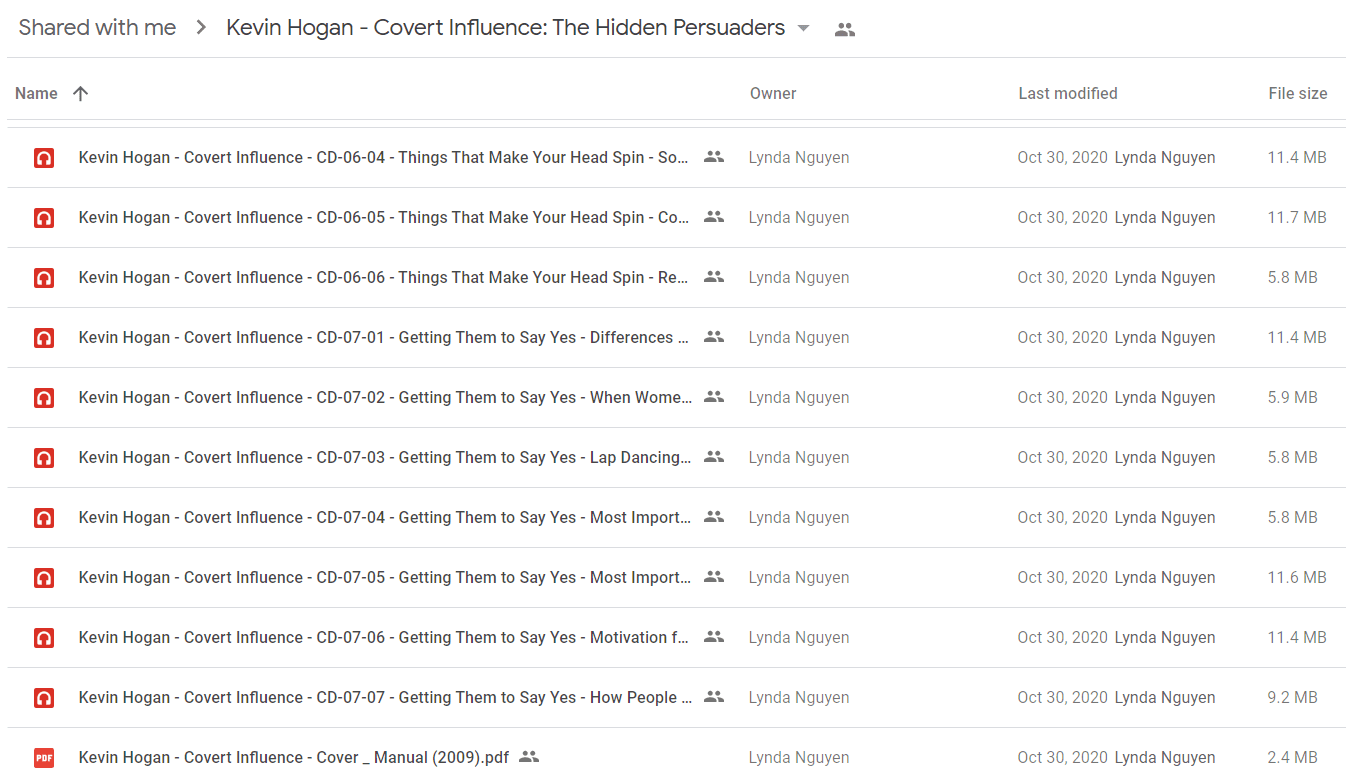Click owner Lynda Nguyen on CD-06-04 row
This screenshot has width=1346, height=778.
pyautogui.click(x=799, y=157)
